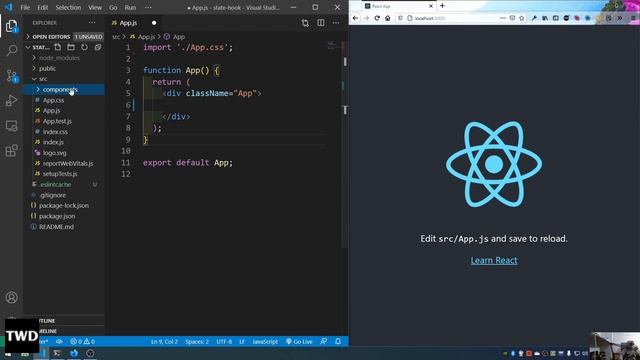
Task: Open Explorer panel more actions ellipsis
Action: click(x=92, y=23)
